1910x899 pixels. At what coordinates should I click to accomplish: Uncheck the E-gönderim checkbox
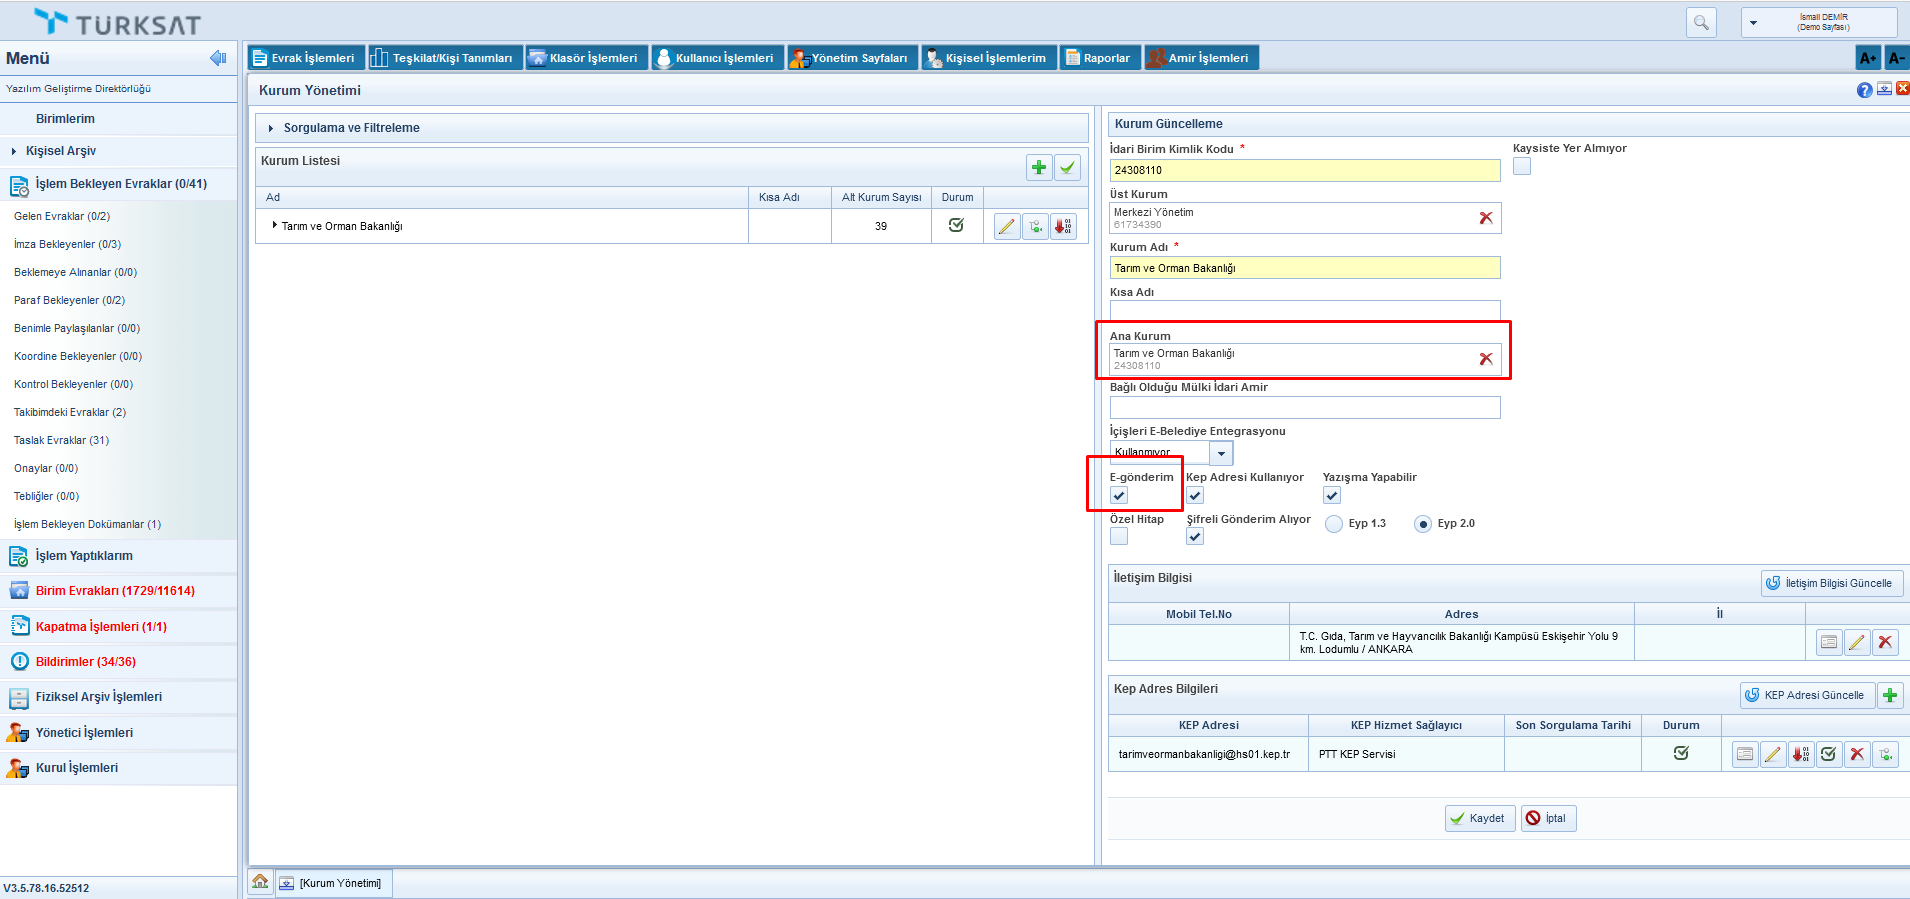1119,495
